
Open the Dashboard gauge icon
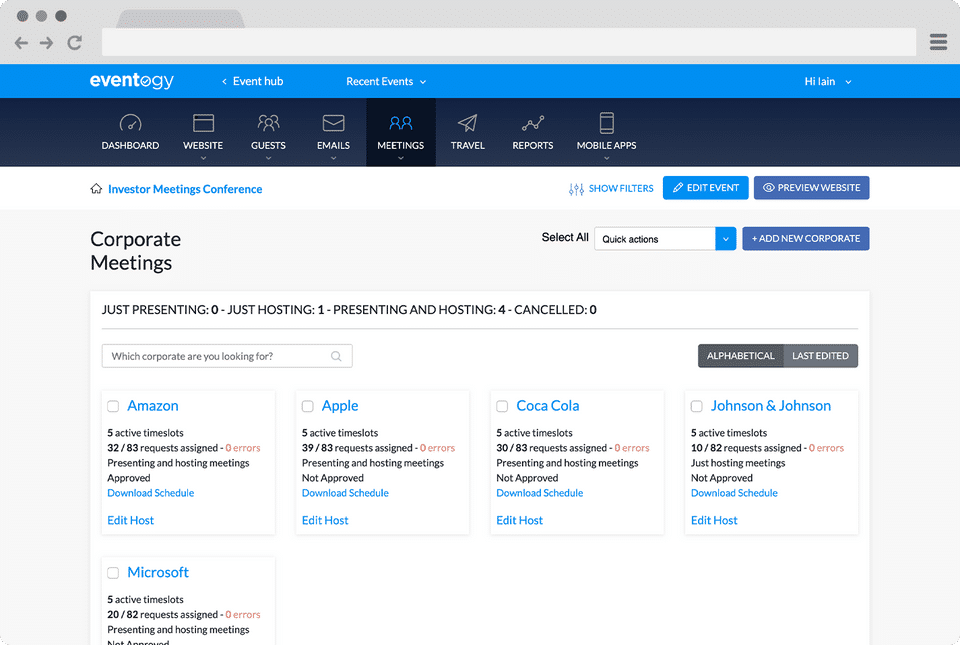coord(130,123)
